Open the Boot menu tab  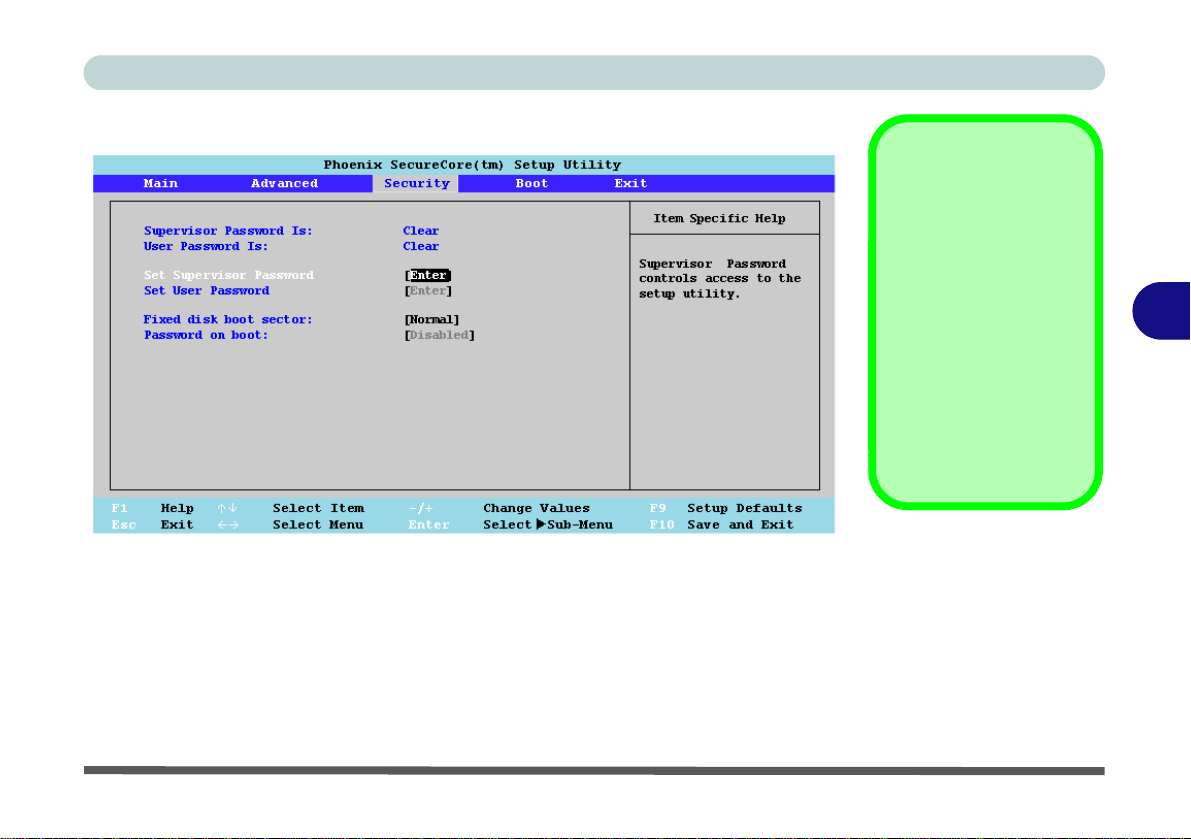click(x=532, y=183)
